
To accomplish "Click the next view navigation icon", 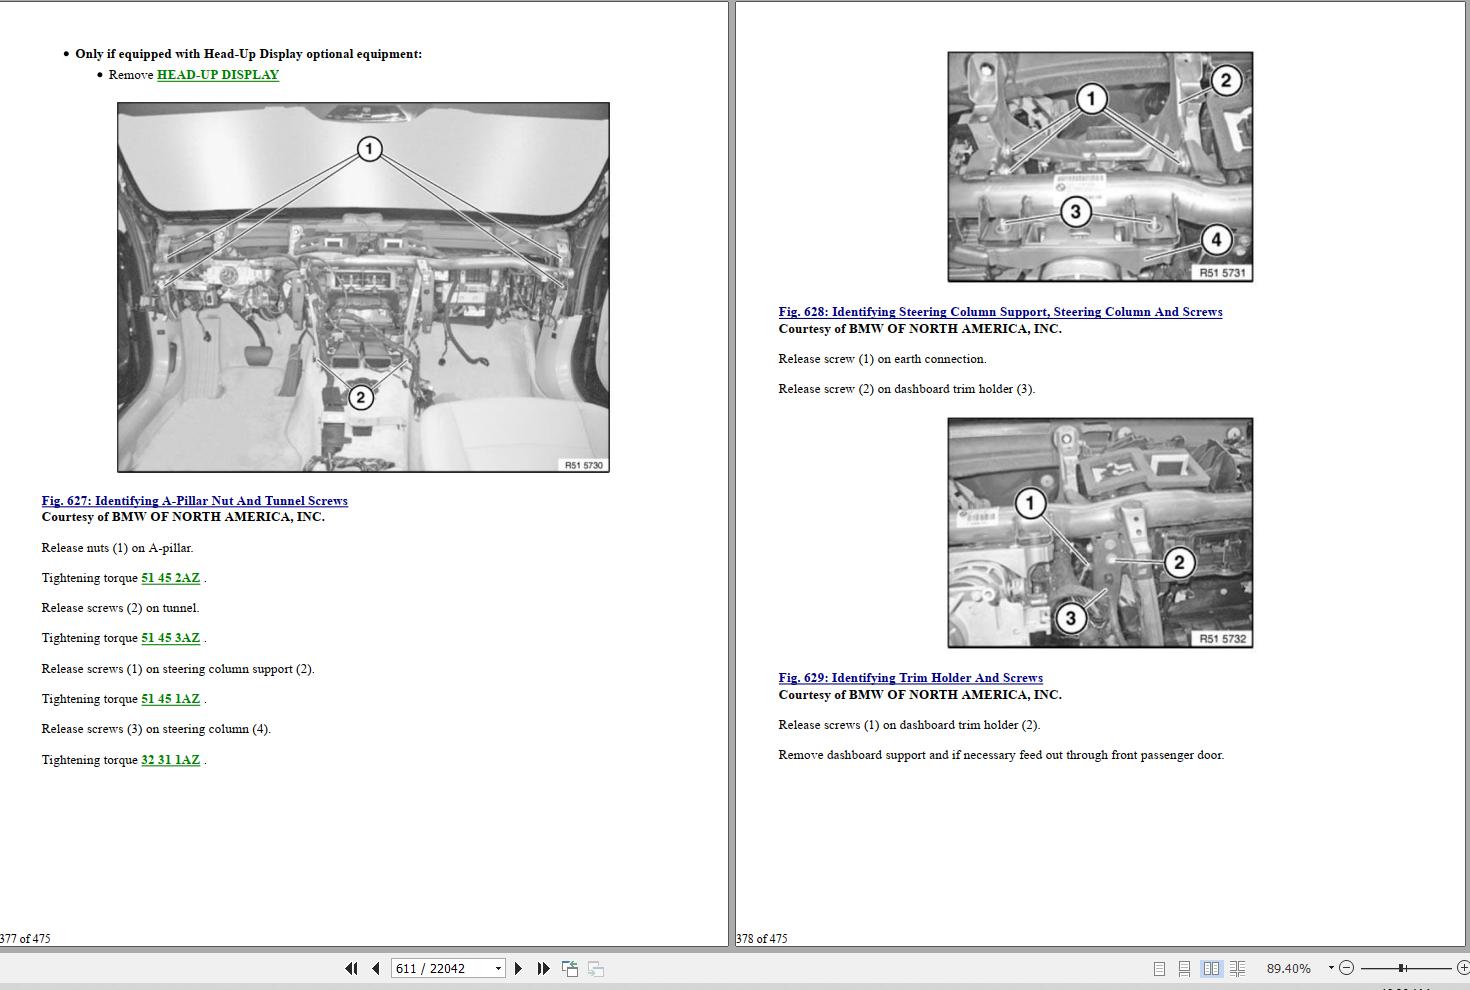I will click(596, 968).
